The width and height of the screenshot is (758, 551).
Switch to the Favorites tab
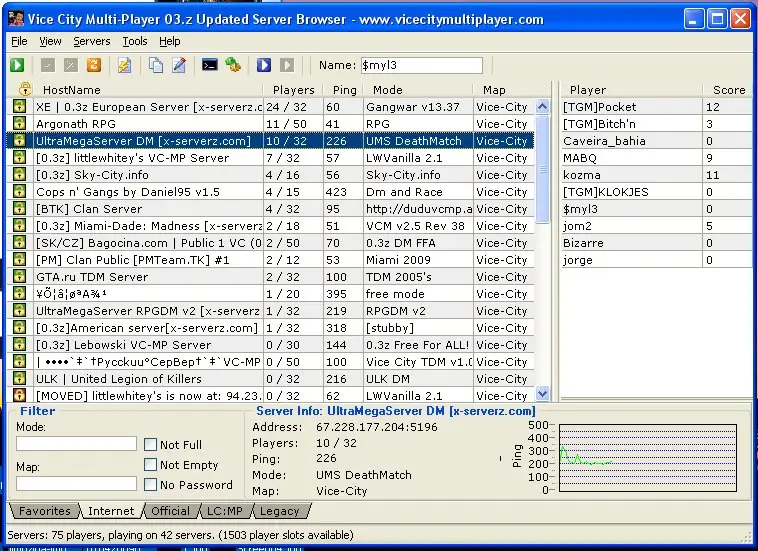(x=44, y=511)
